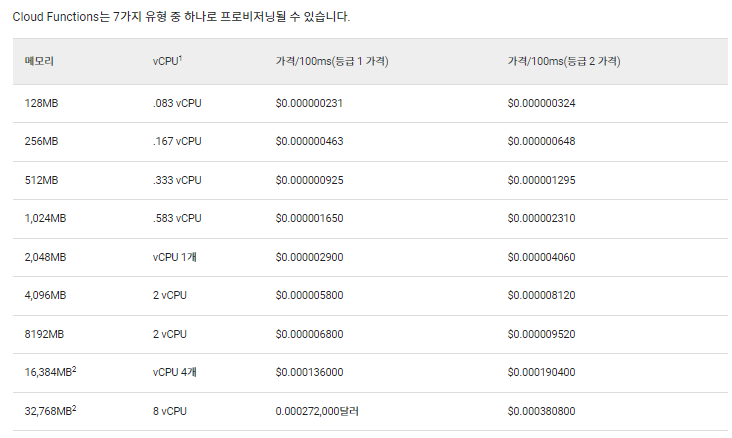This screenshot has width=732, height=438.
Task: Click the Cloud Functions intro sentence text
Action: tap(181, 18)
